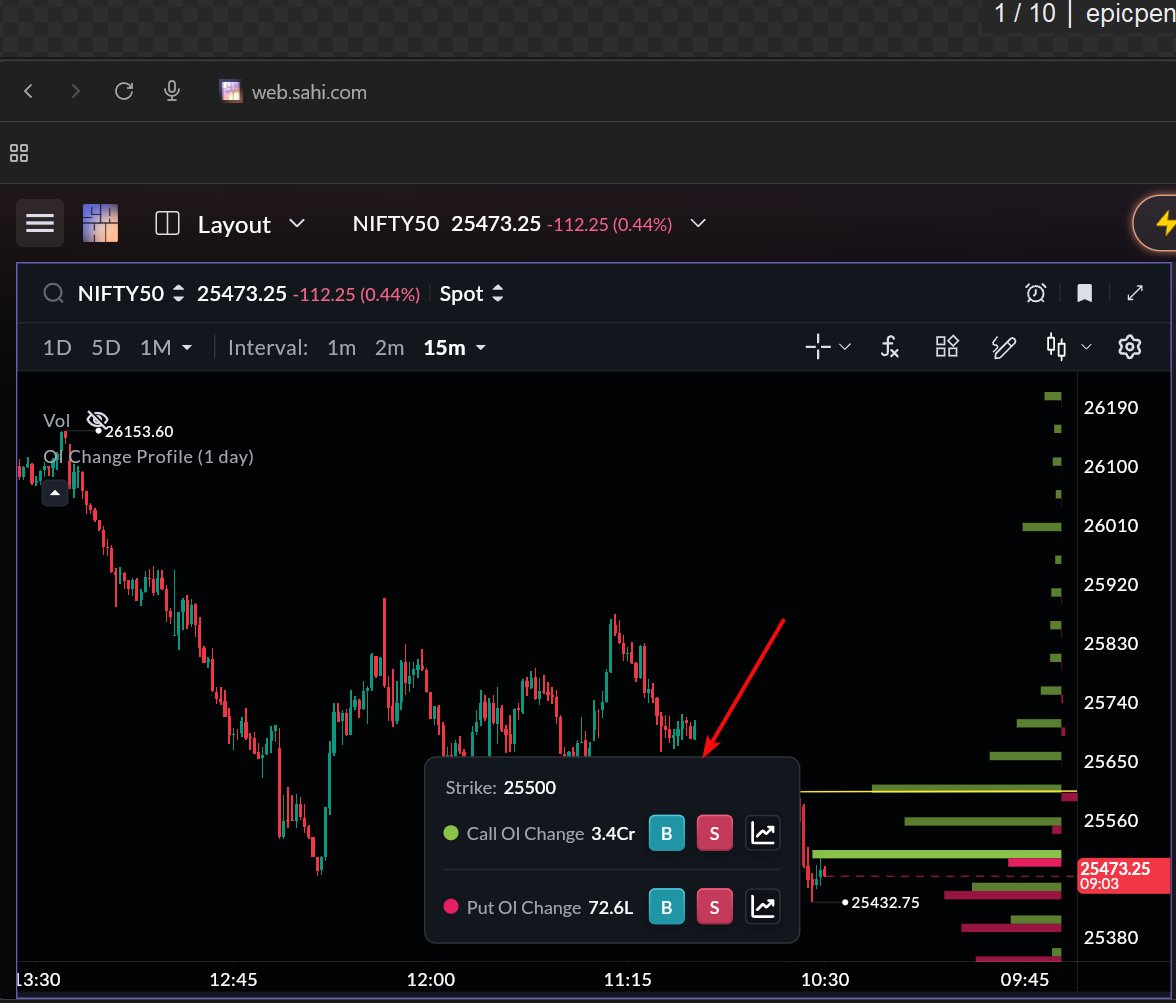This screenshot has height=1003, width=1176.
Task: Go forward with browser forward arrow
Action: tap(75, 92)
